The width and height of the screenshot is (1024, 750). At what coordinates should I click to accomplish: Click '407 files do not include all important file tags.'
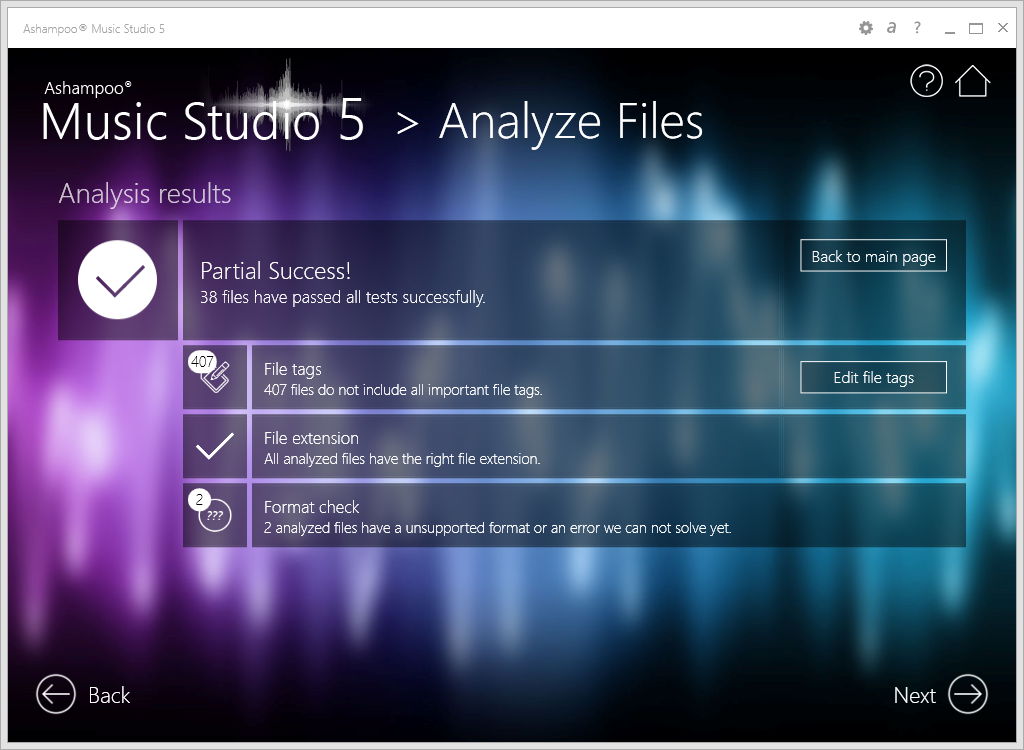403,390
